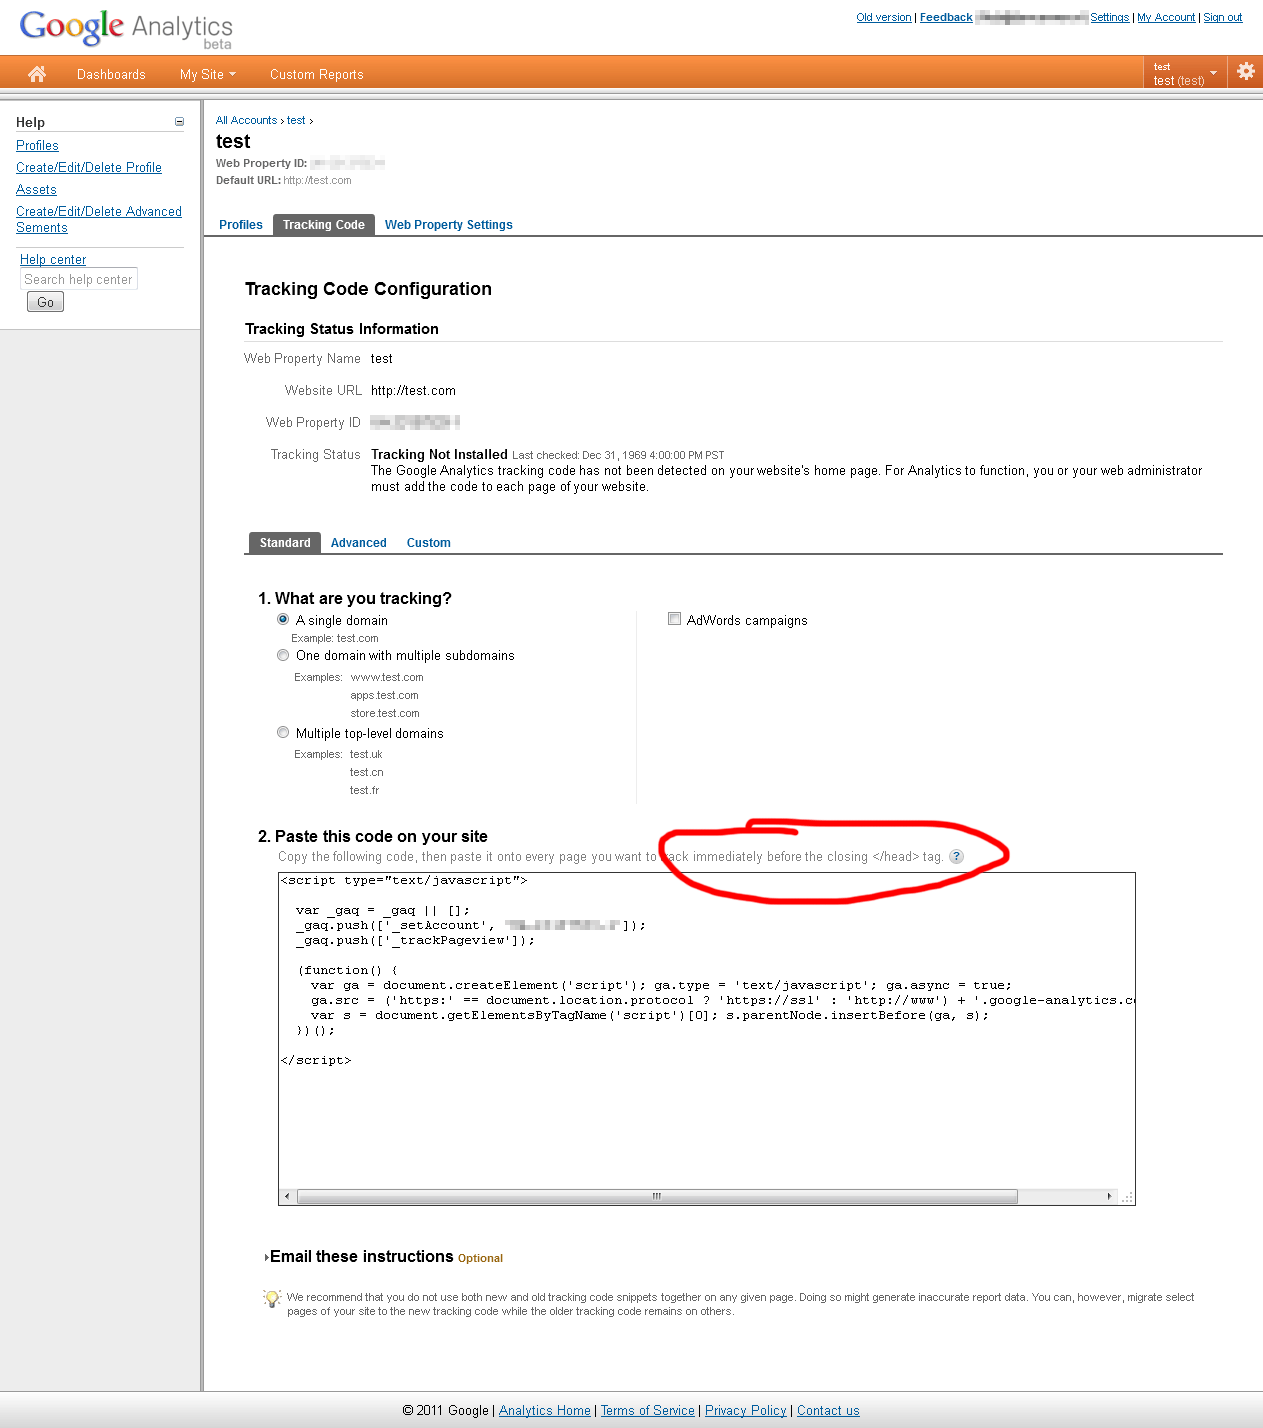Click the code box scroll-right arrow

pos(1109,1196)
